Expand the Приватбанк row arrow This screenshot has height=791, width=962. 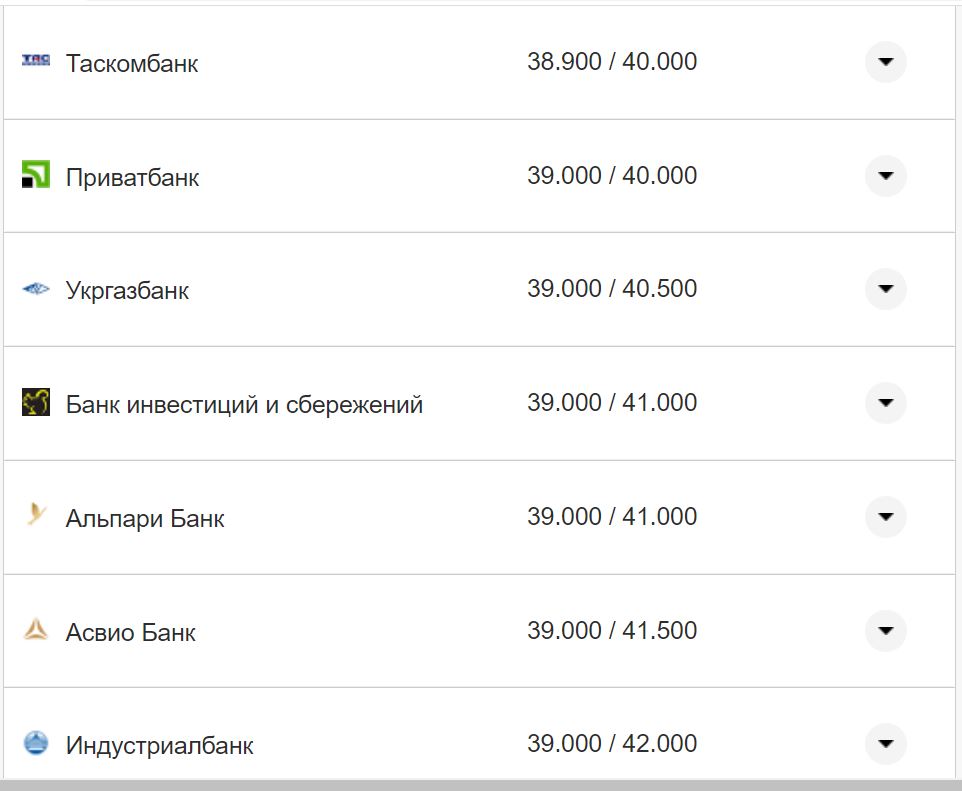[885, 176]
